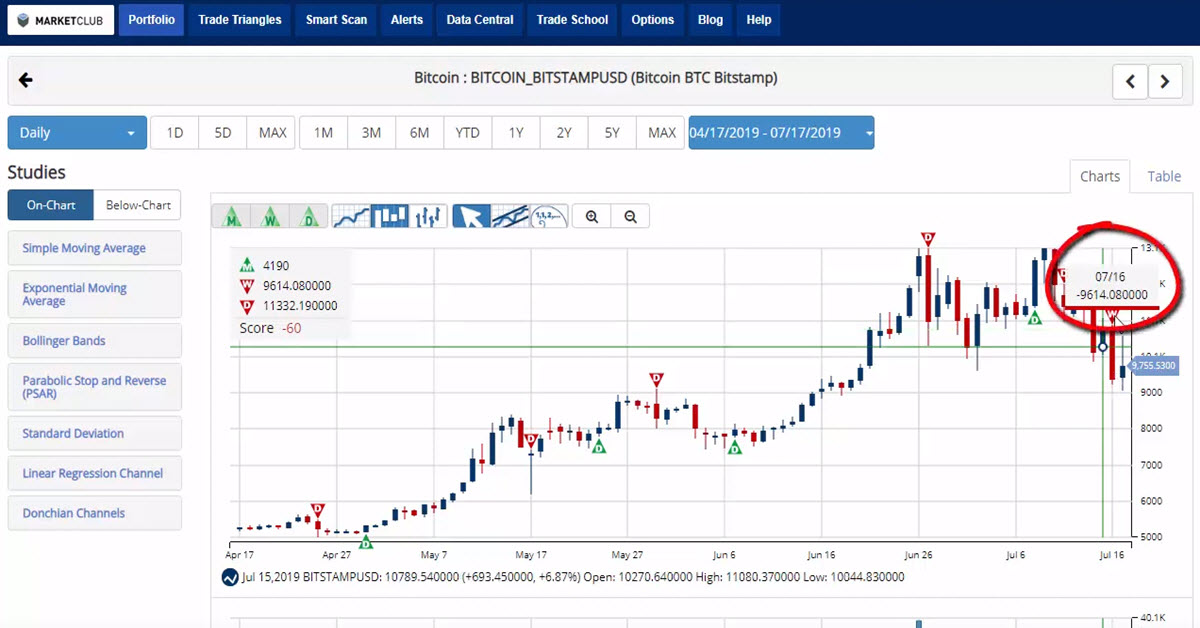Select the Fibonacci tool icon
1200x628 pixels.
click(x=549, y=216)
